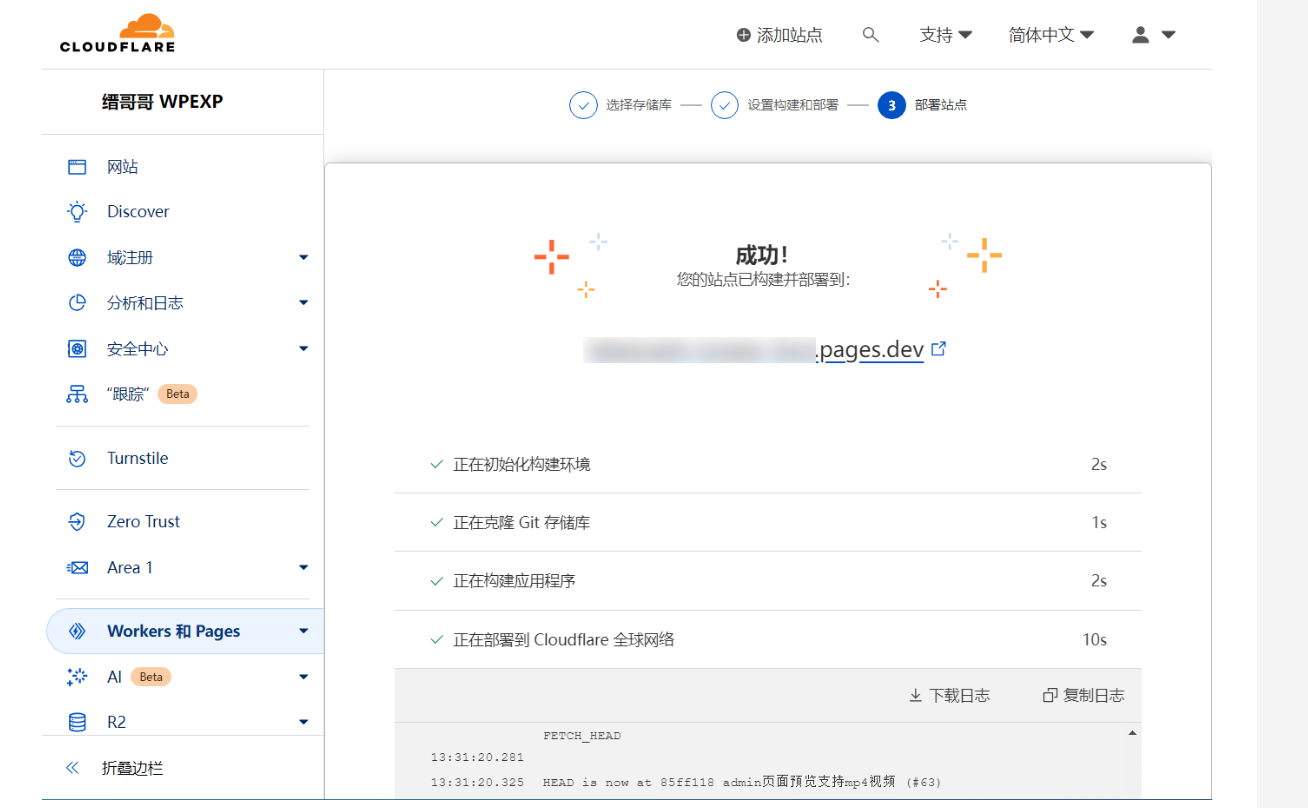The width and height of the screenshot is (1308, 808).
Task: Click 下载日志 to download the log
Action: click(949, 695)
